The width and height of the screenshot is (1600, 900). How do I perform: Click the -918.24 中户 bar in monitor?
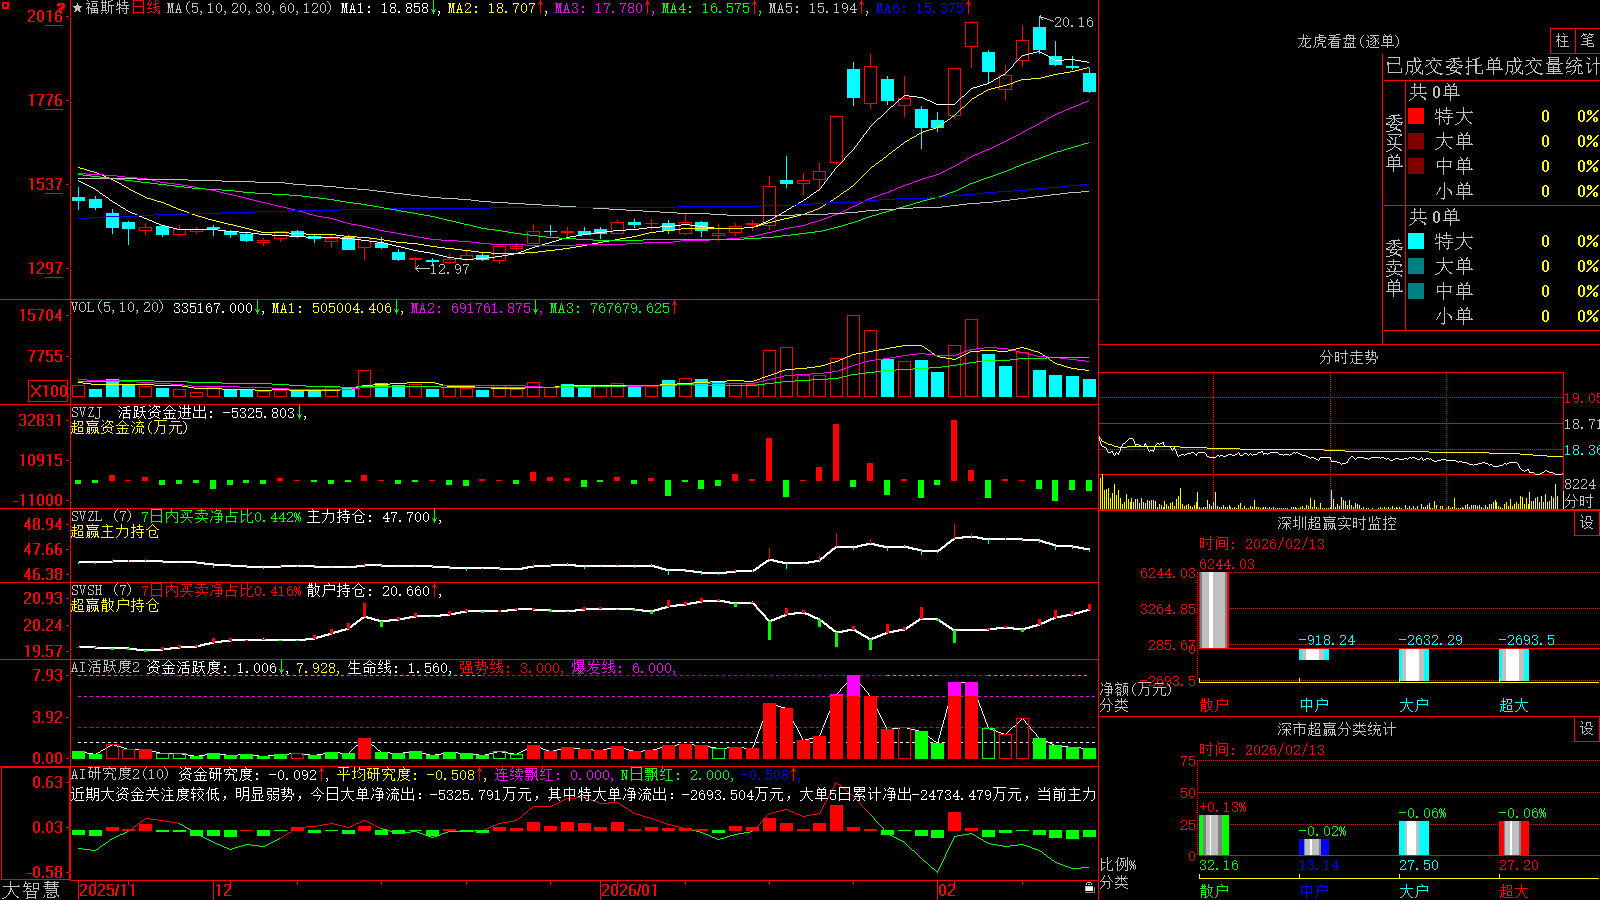click(x=1314, y=654)
